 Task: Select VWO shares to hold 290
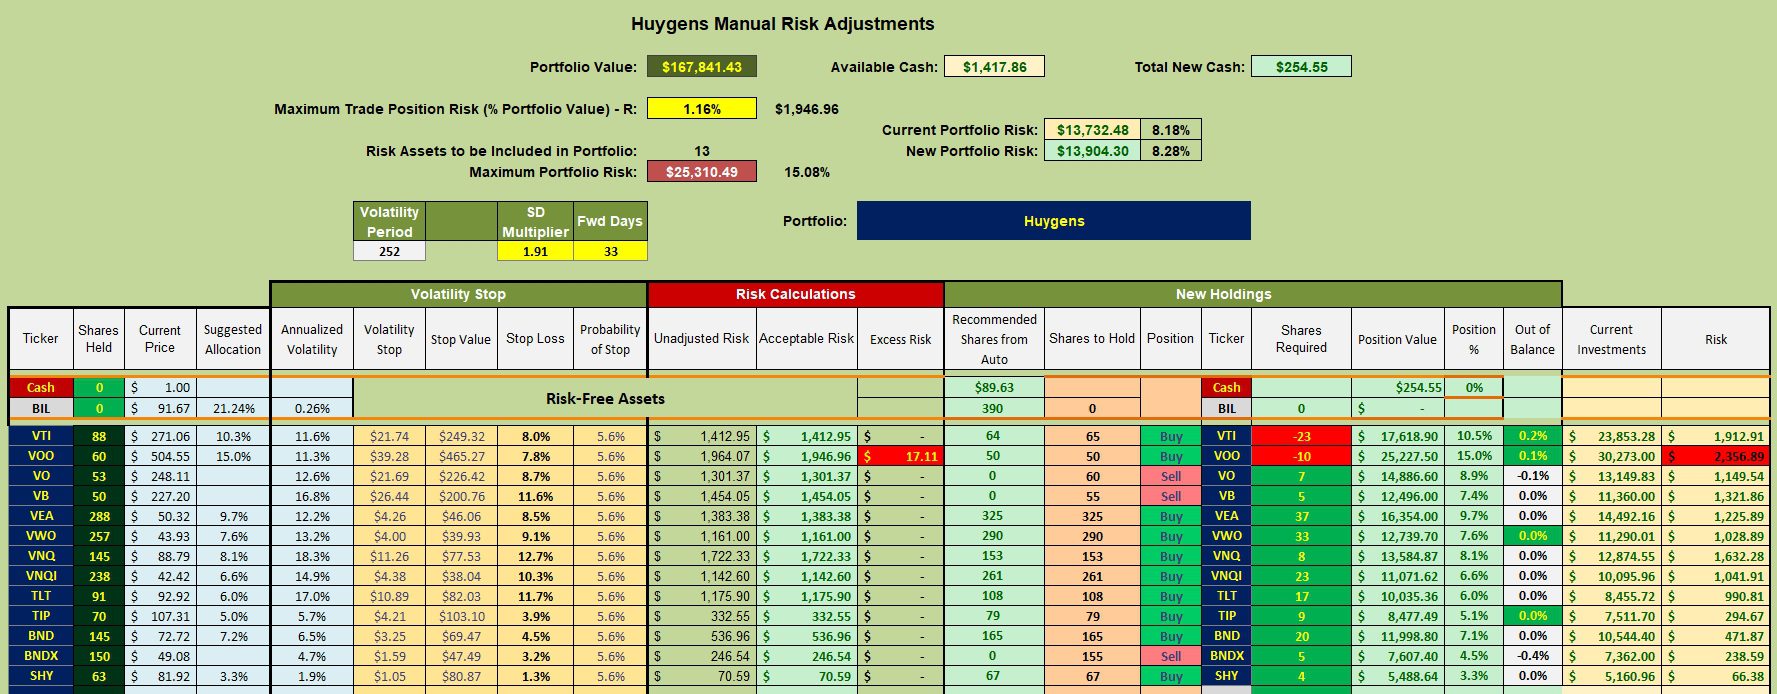(x=1092, y=536)
